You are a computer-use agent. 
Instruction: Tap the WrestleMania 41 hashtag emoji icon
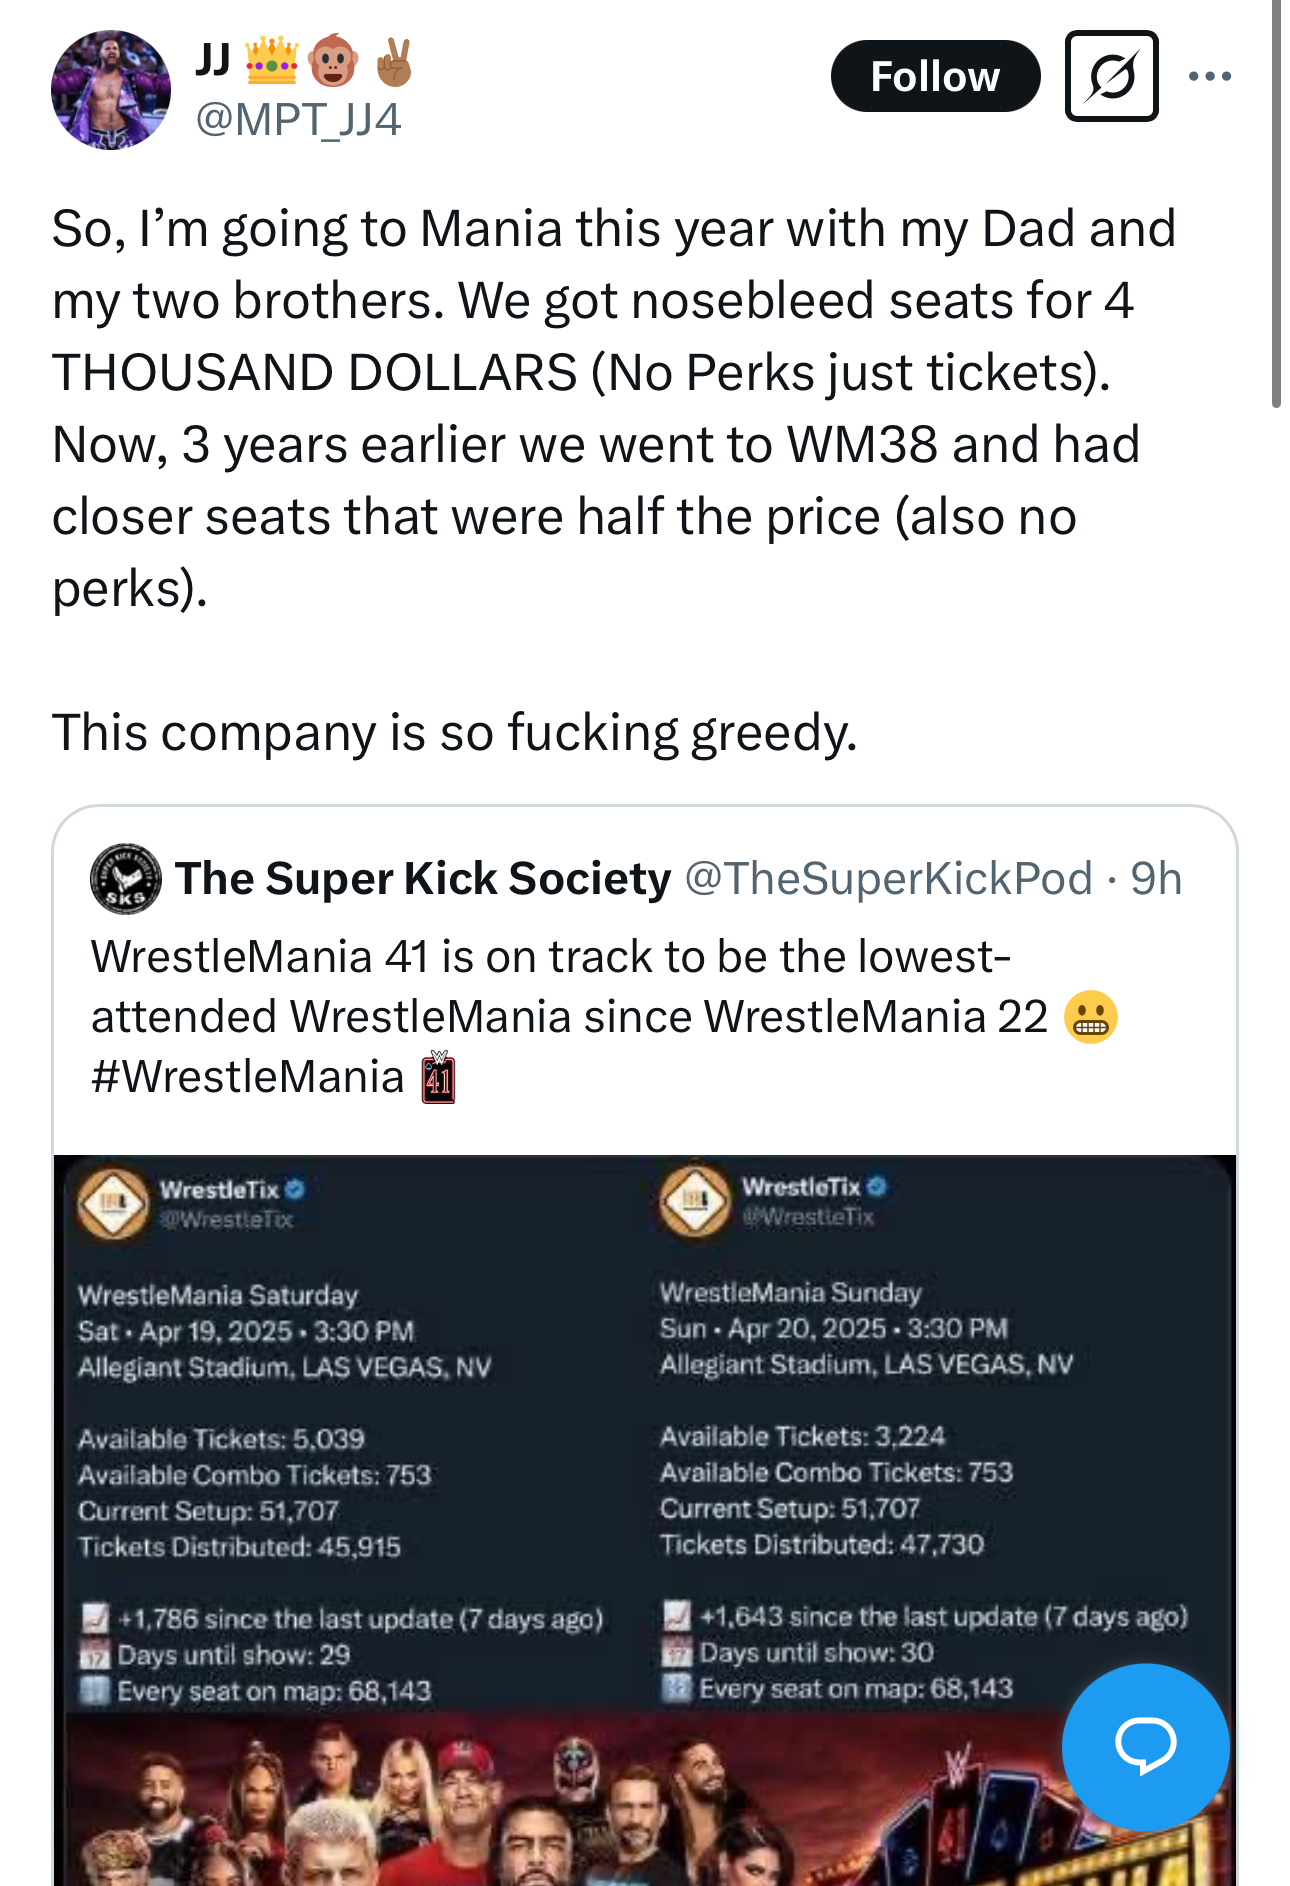(438, 1078)
